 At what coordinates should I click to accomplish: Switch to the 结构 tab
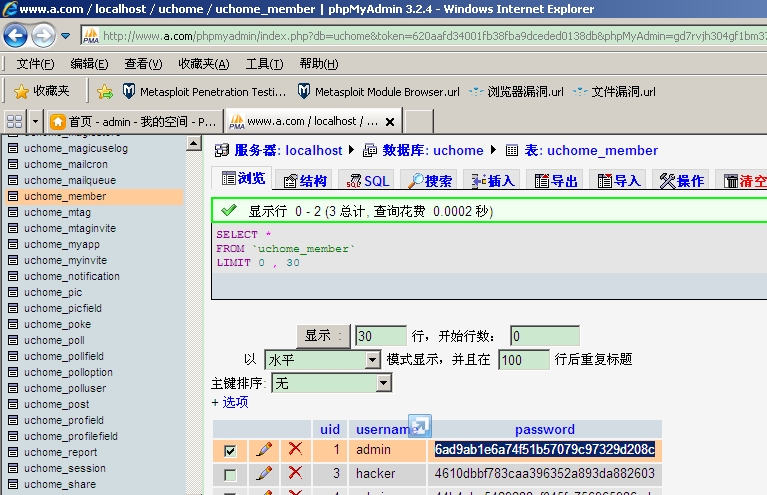[304, 180]
